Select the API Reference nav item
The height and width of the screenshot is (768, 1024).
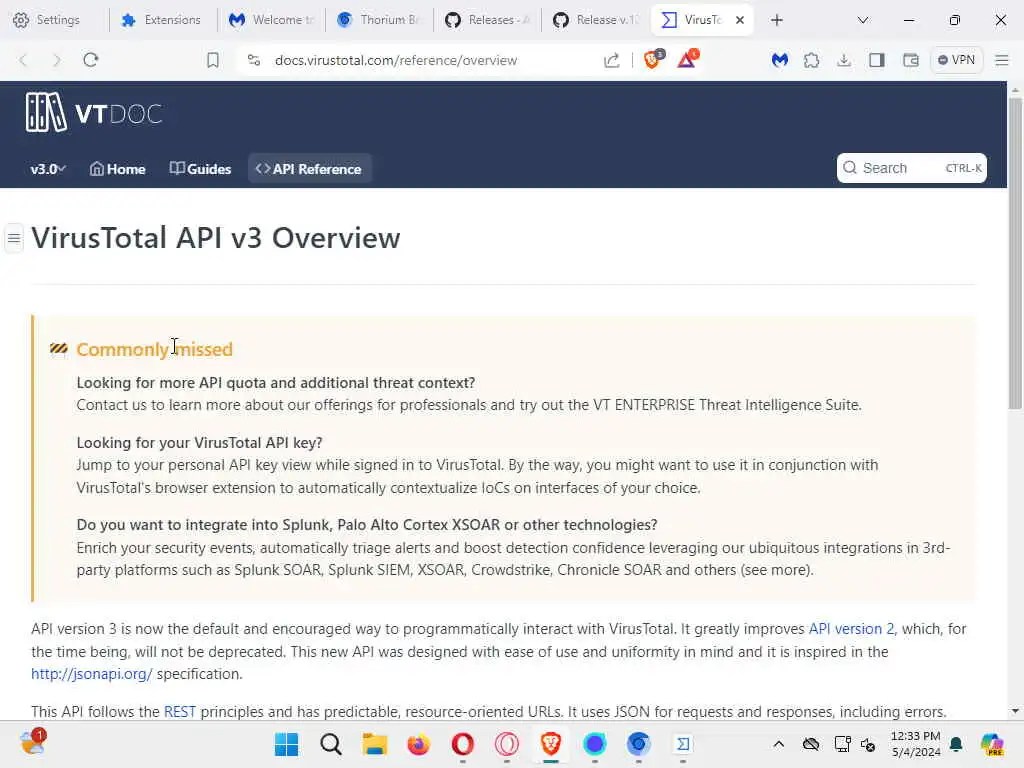point(309,169)
